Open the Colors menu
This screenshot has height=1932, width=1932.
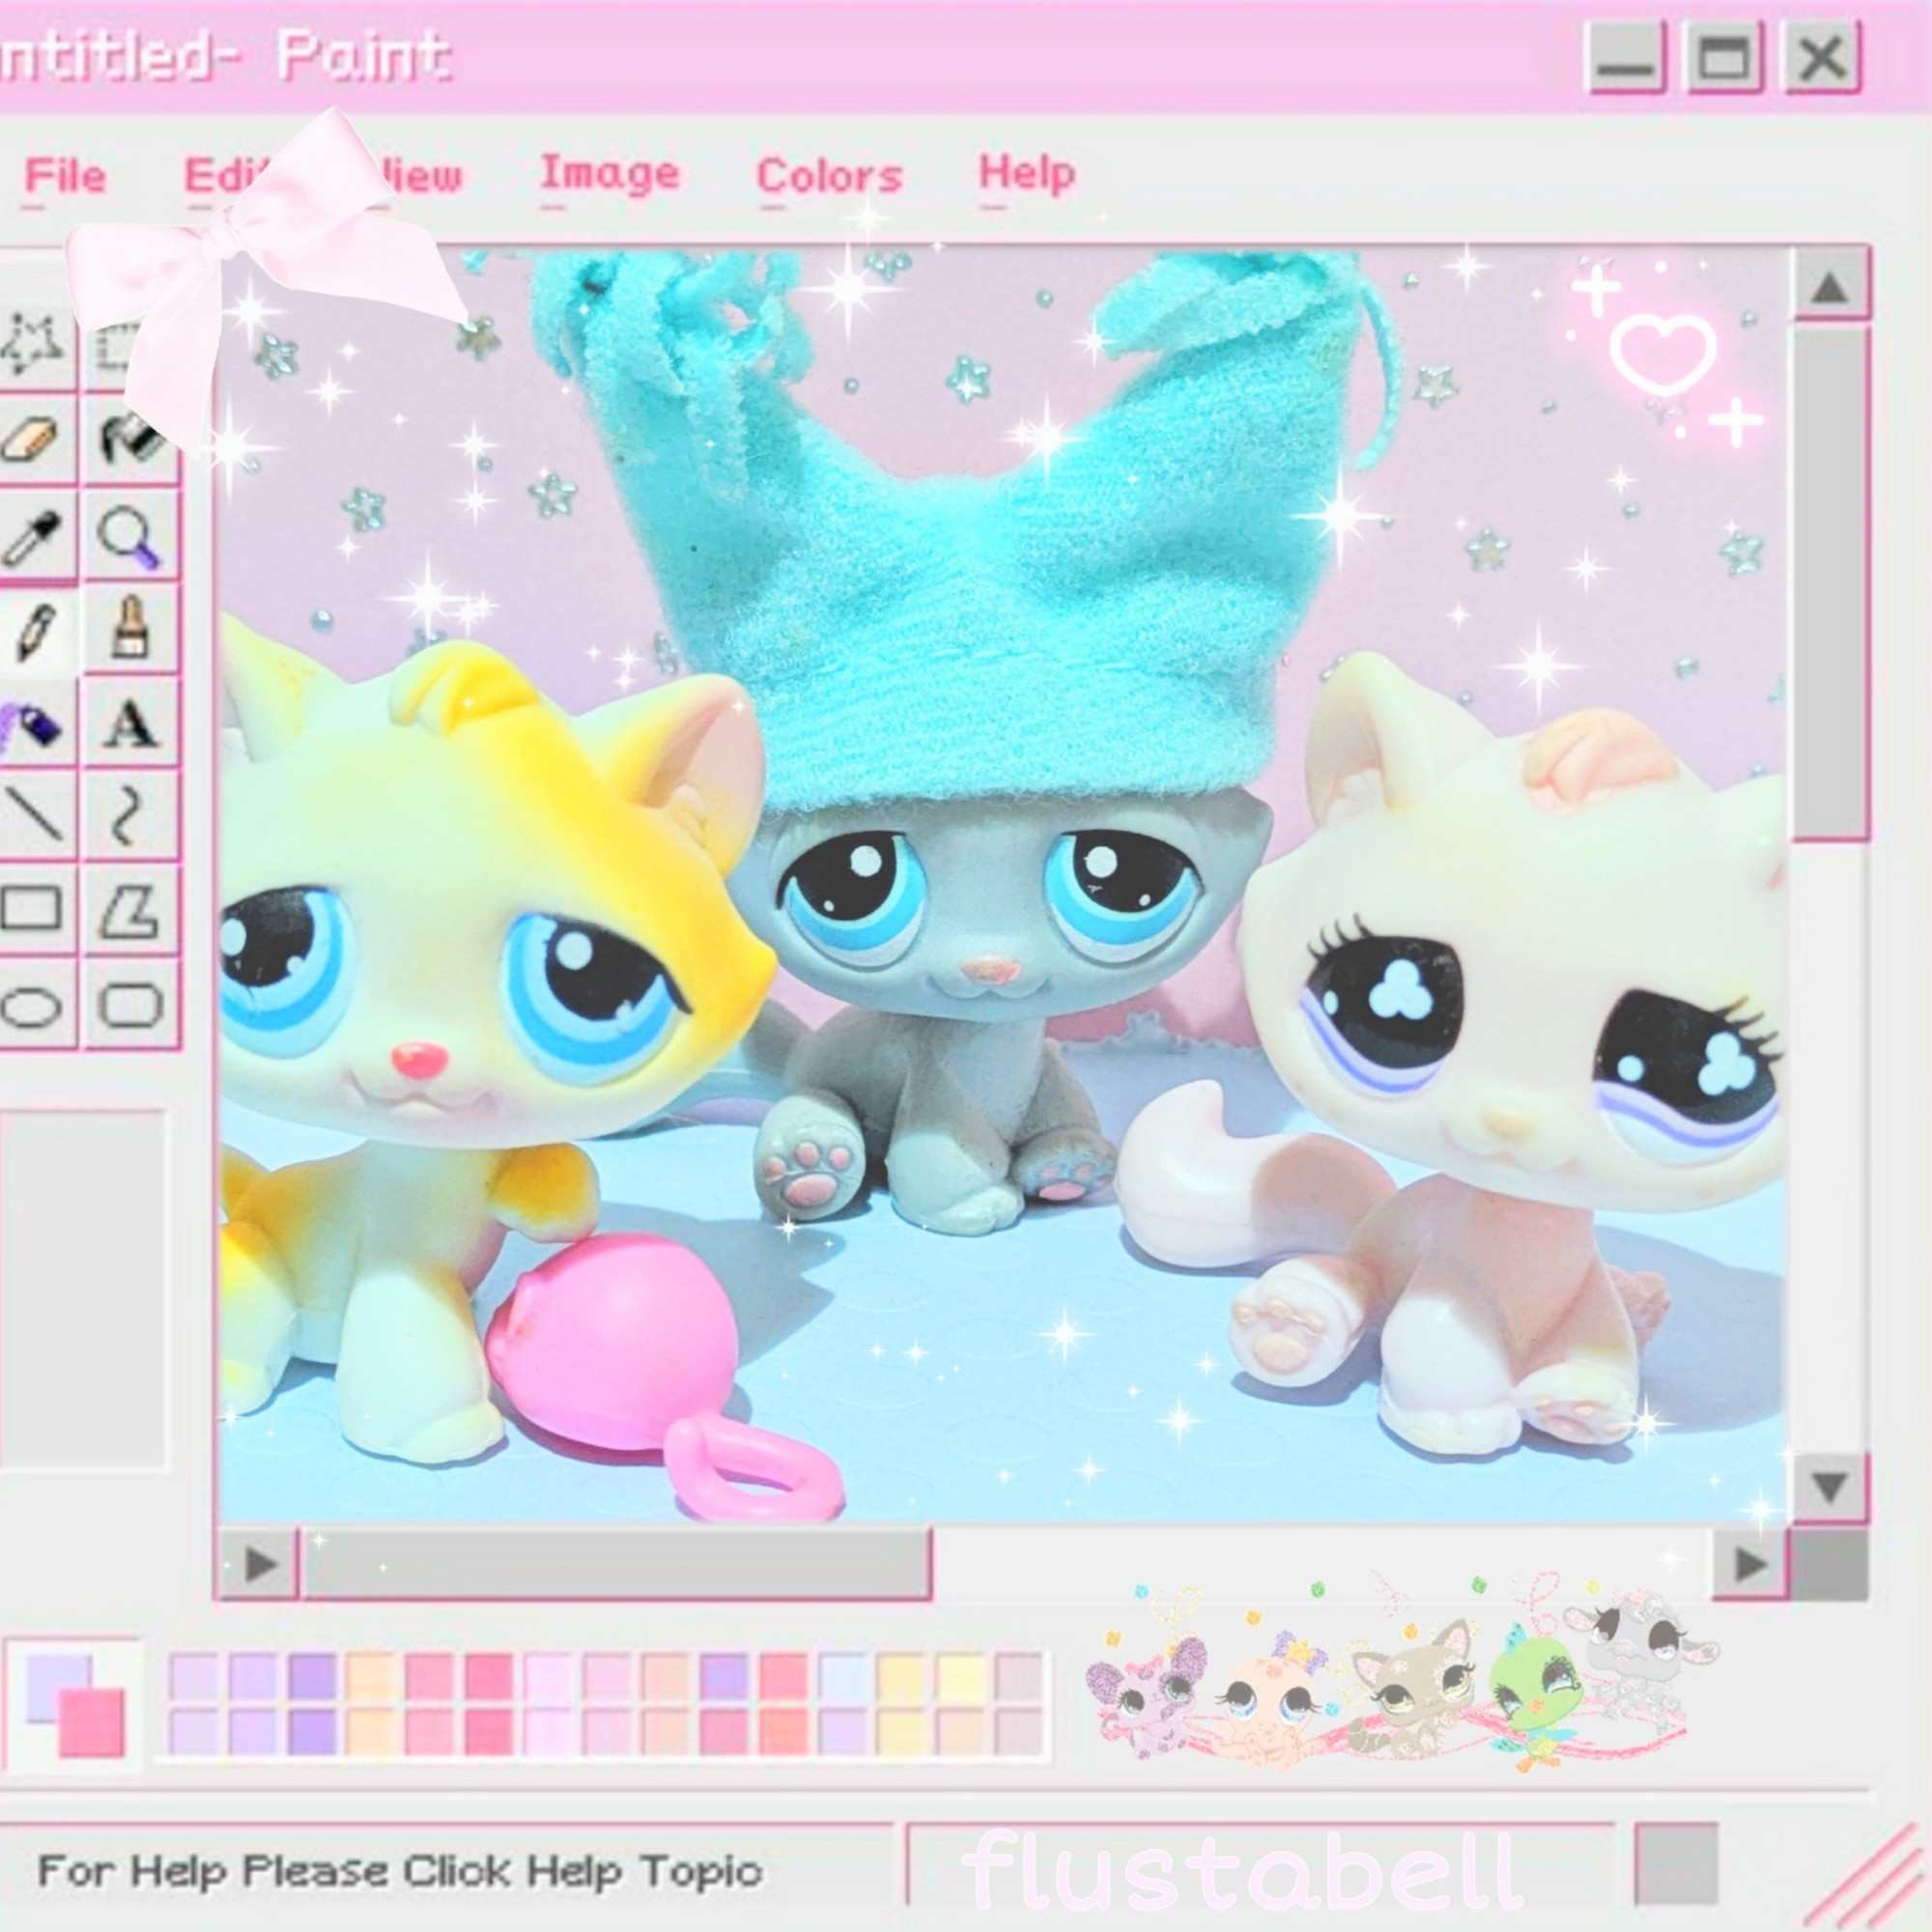point(830,177)
